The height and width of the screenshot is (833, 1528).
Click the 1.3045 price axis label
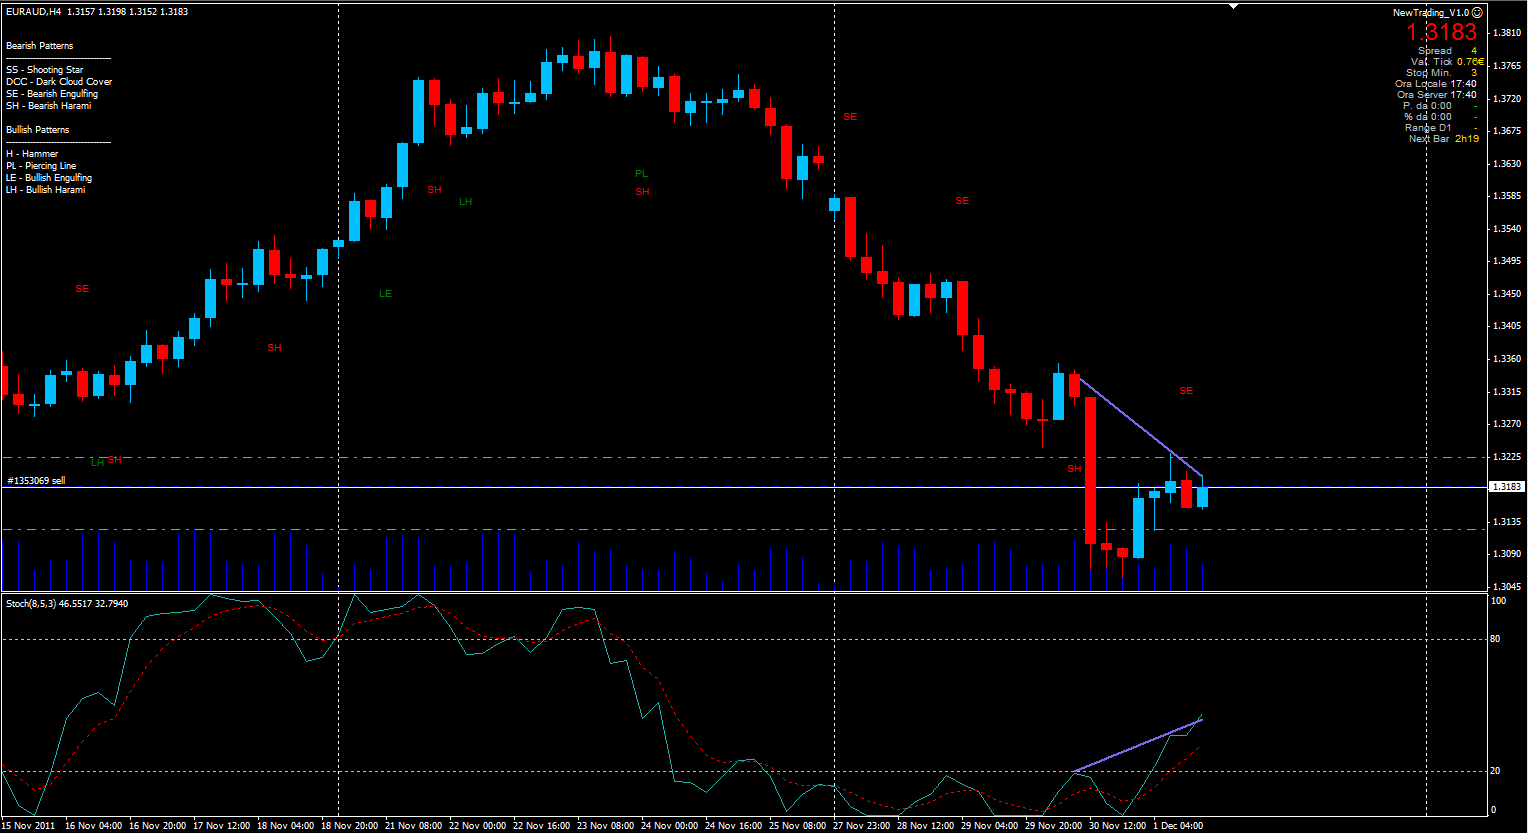pyautogui.click(x=1507, y=587)
